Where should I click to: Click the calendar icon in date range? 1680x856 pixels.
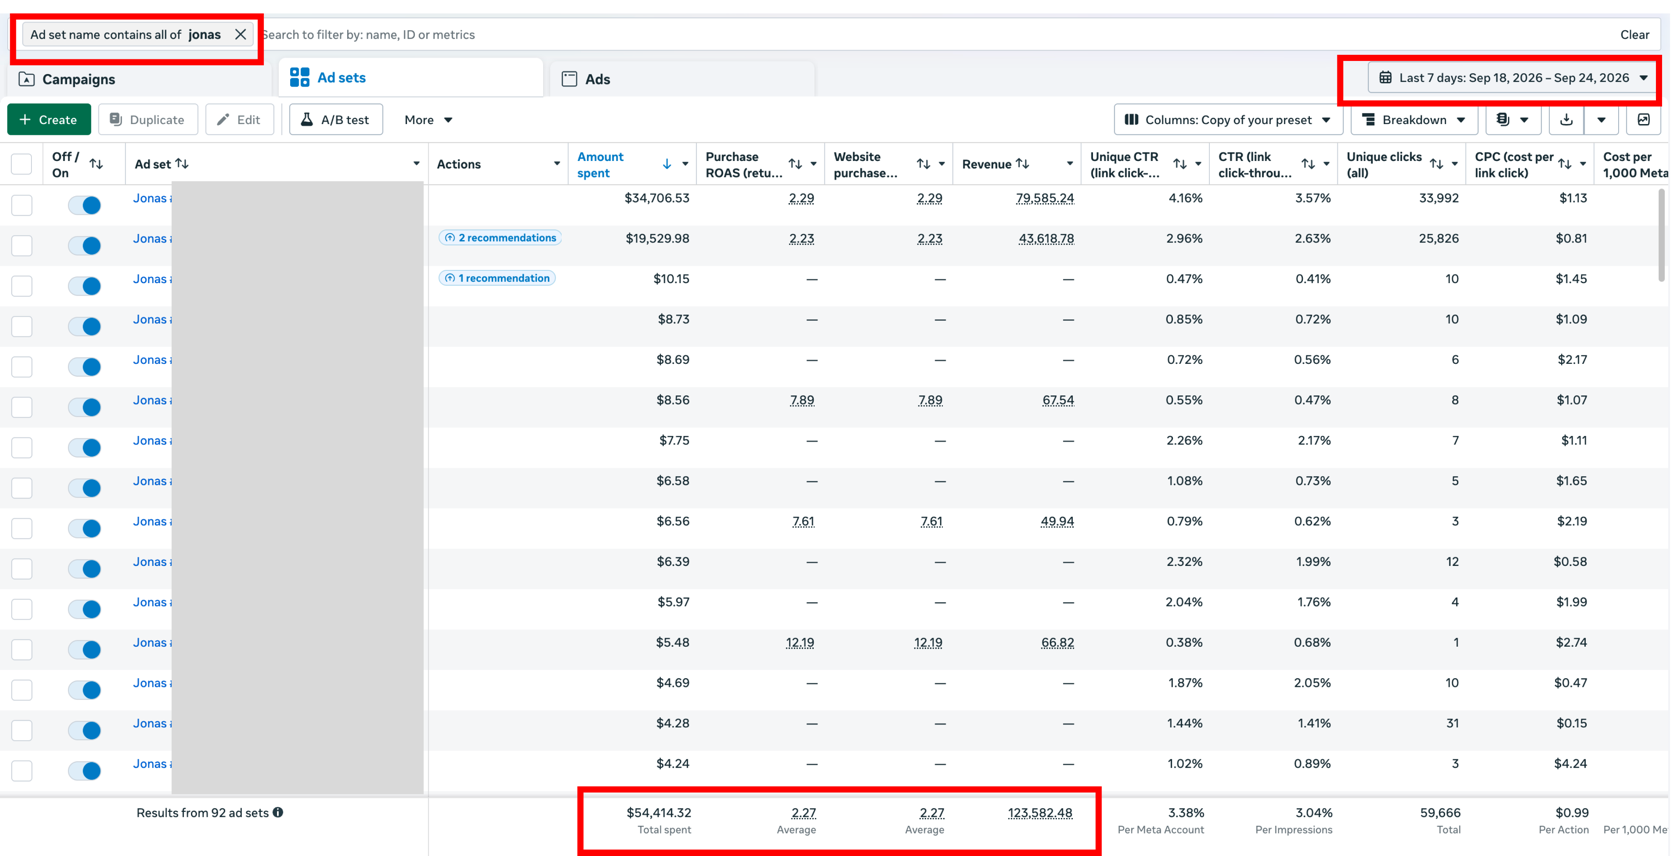pyautogui.click(x=1385, y=77)
